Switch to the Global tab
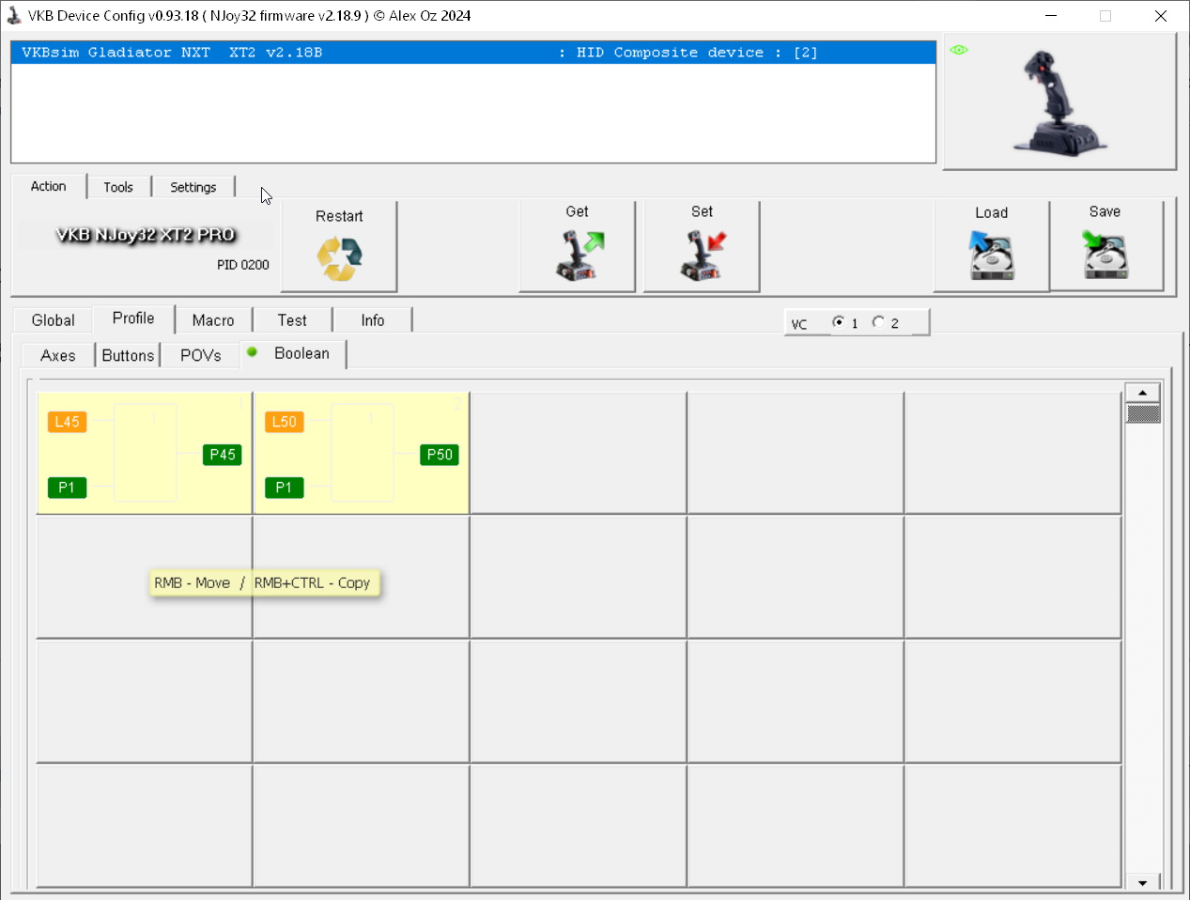This screenshot has width=1190, height=900. coord(53,320)
